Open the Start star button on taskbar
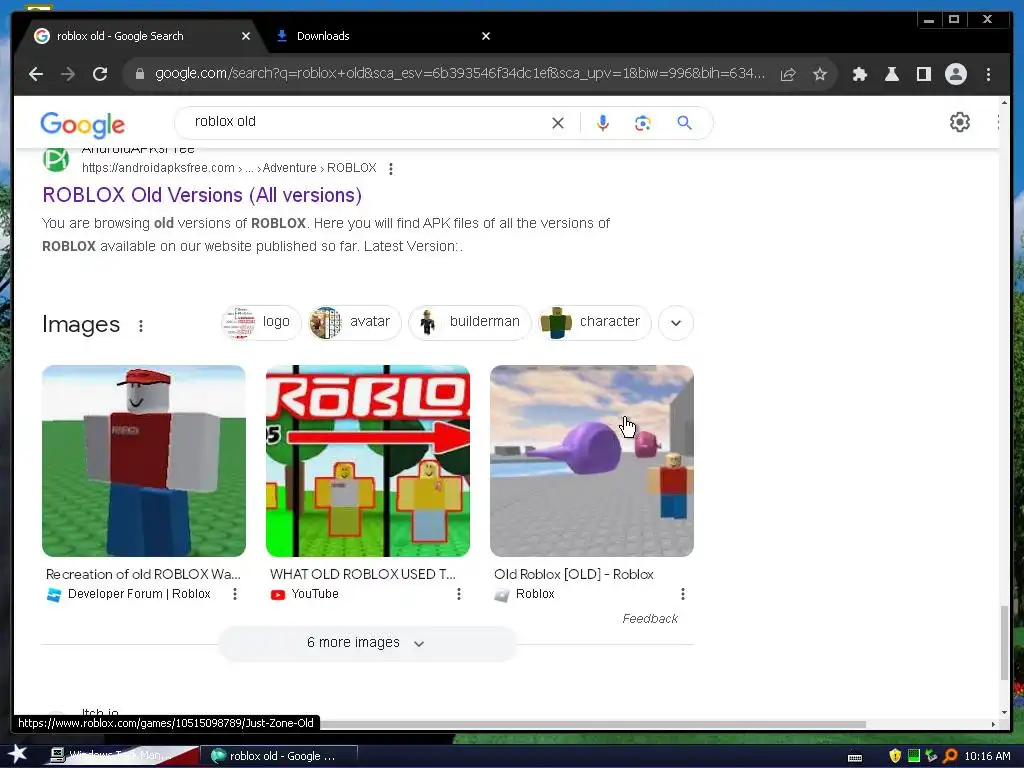Viewport: 1024px width, 768px height. [17, 755]
